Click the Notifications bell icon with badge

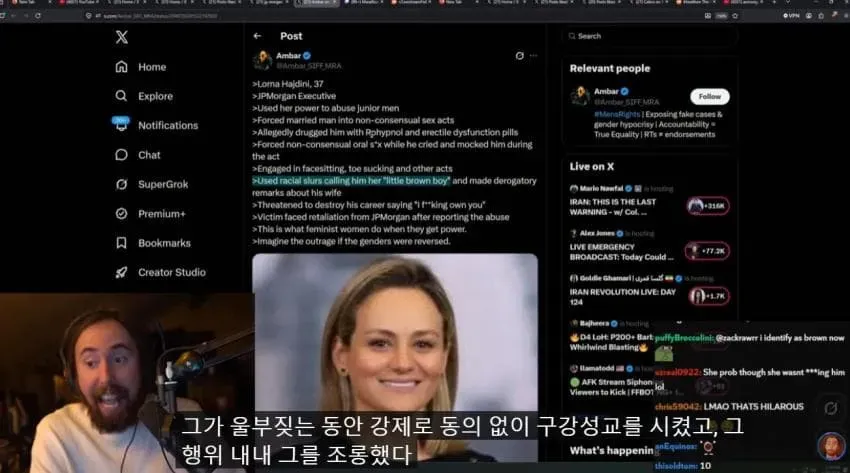[121, 124]
